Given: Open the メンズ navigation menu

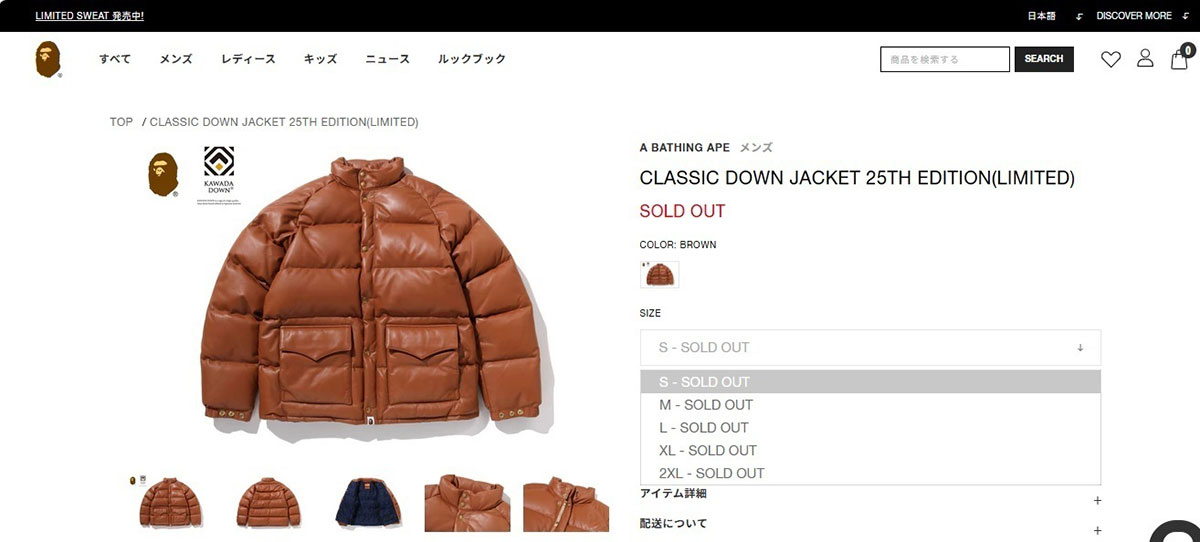Looking at the screenshot, I should [175, 59].
